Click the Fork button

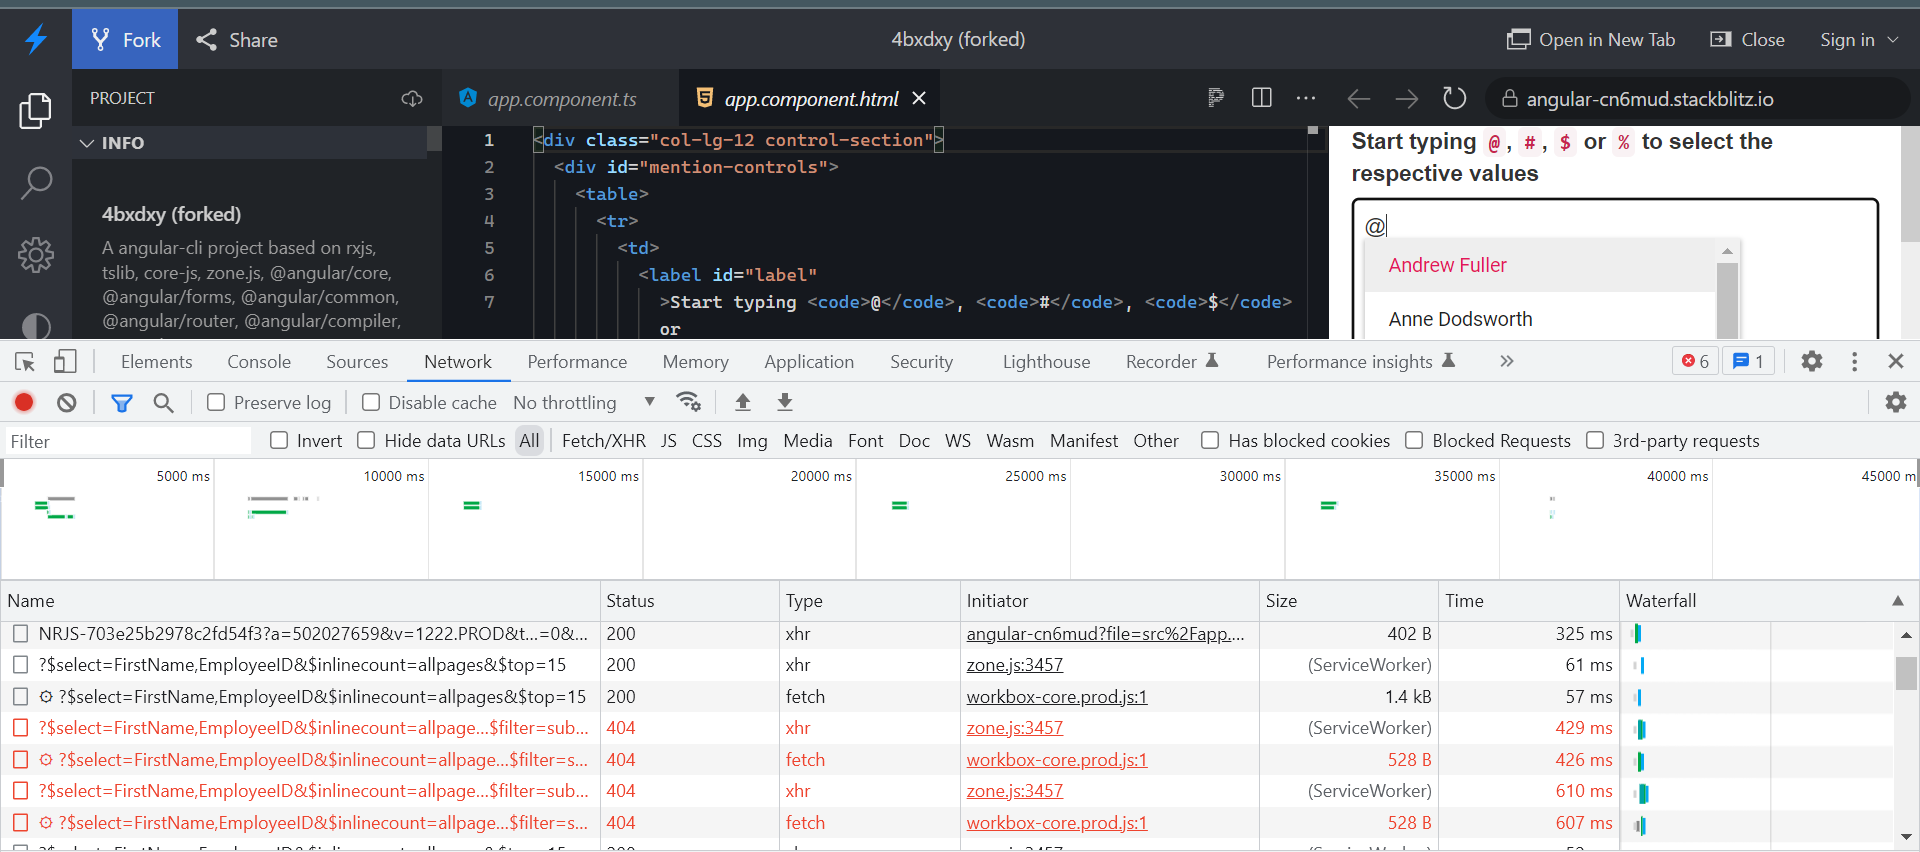[x=125, y=39]
